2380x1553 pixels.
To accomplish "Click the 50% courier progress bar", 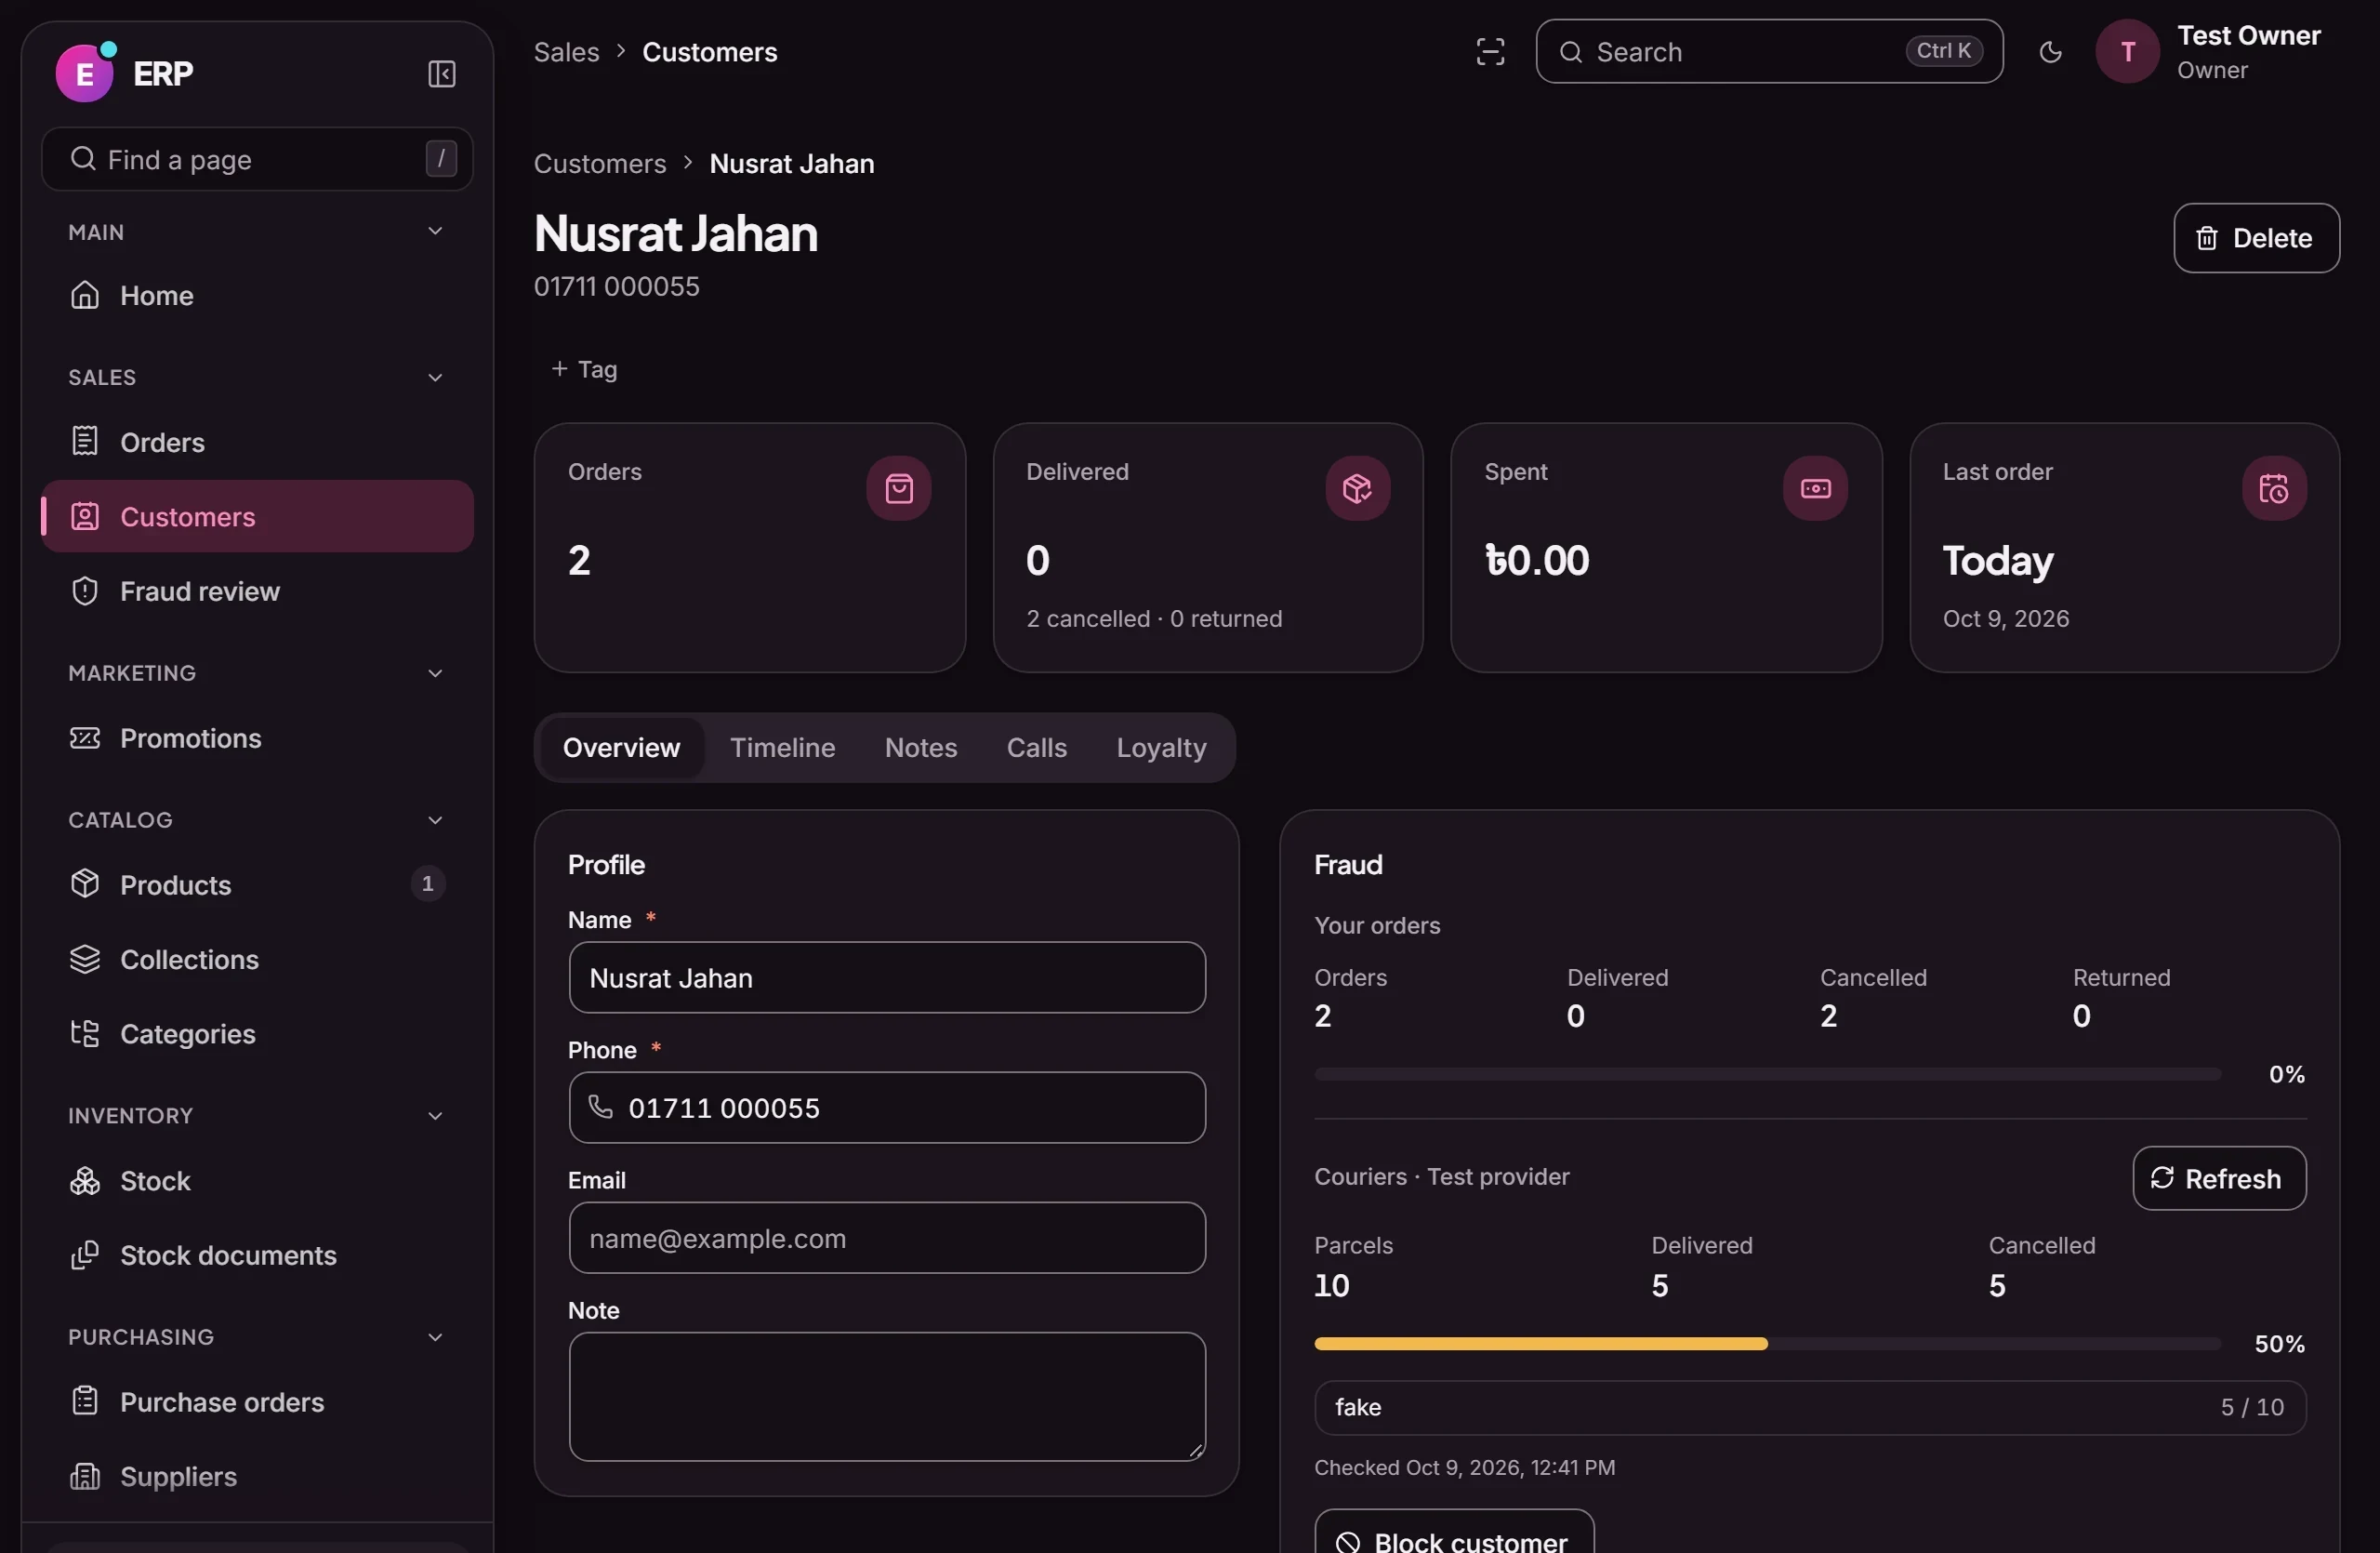I will click(x=1767, y=1344).
